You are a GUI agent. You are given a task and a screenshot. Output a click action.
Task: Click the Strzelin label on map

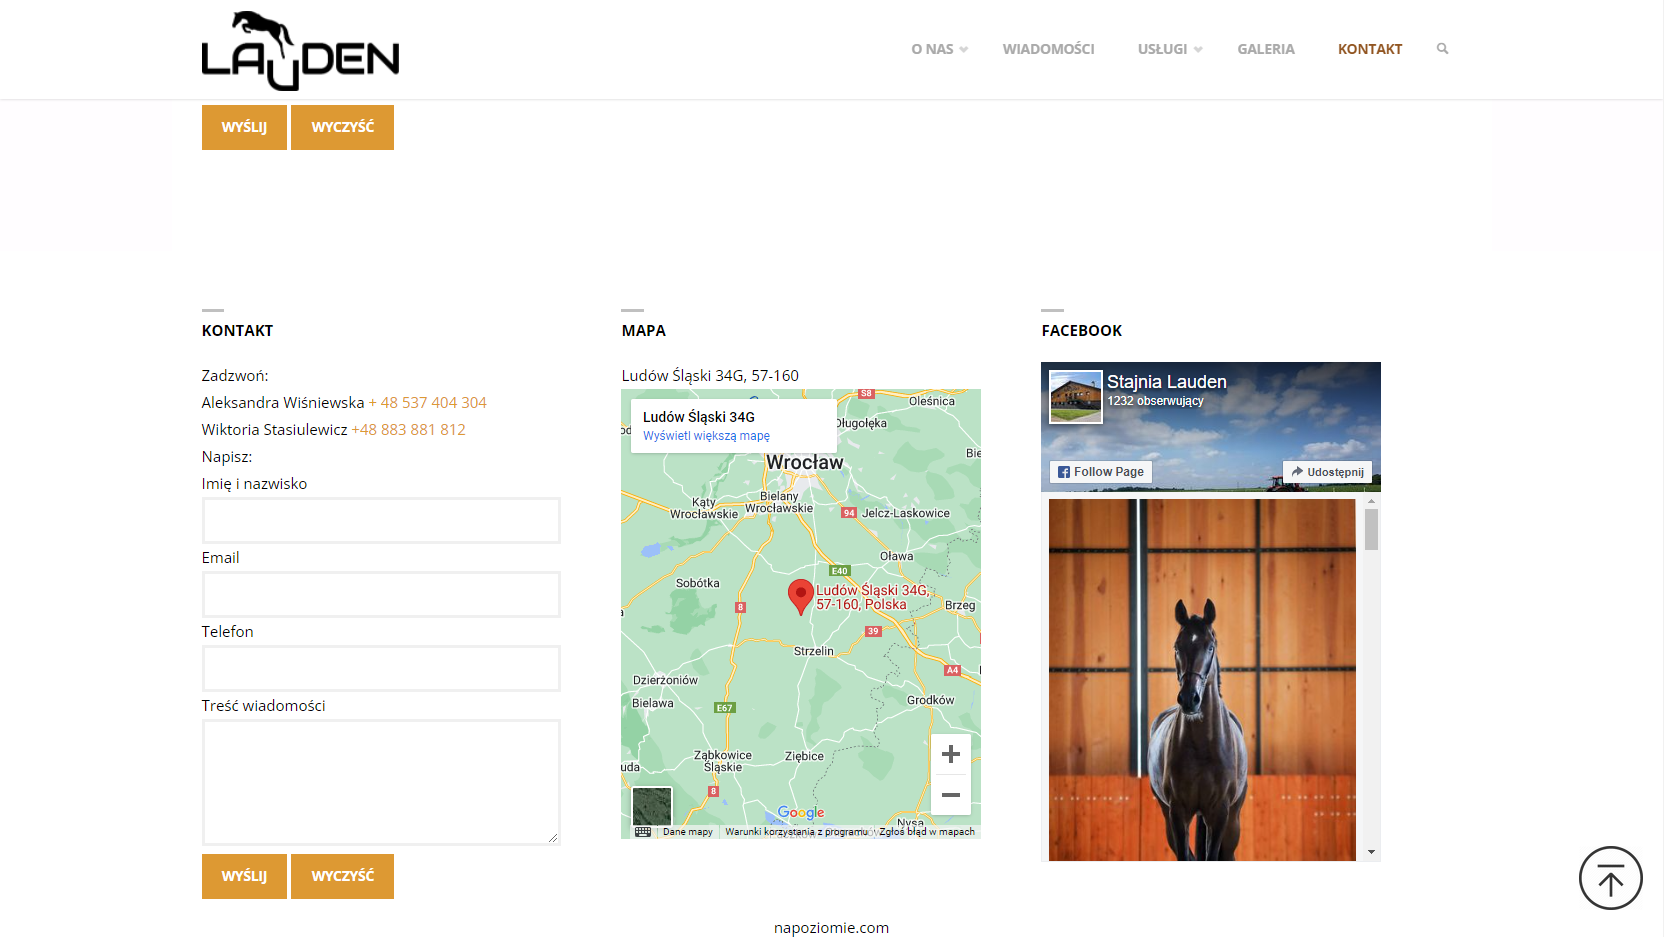pyautogui.click(x=813, y=651)
